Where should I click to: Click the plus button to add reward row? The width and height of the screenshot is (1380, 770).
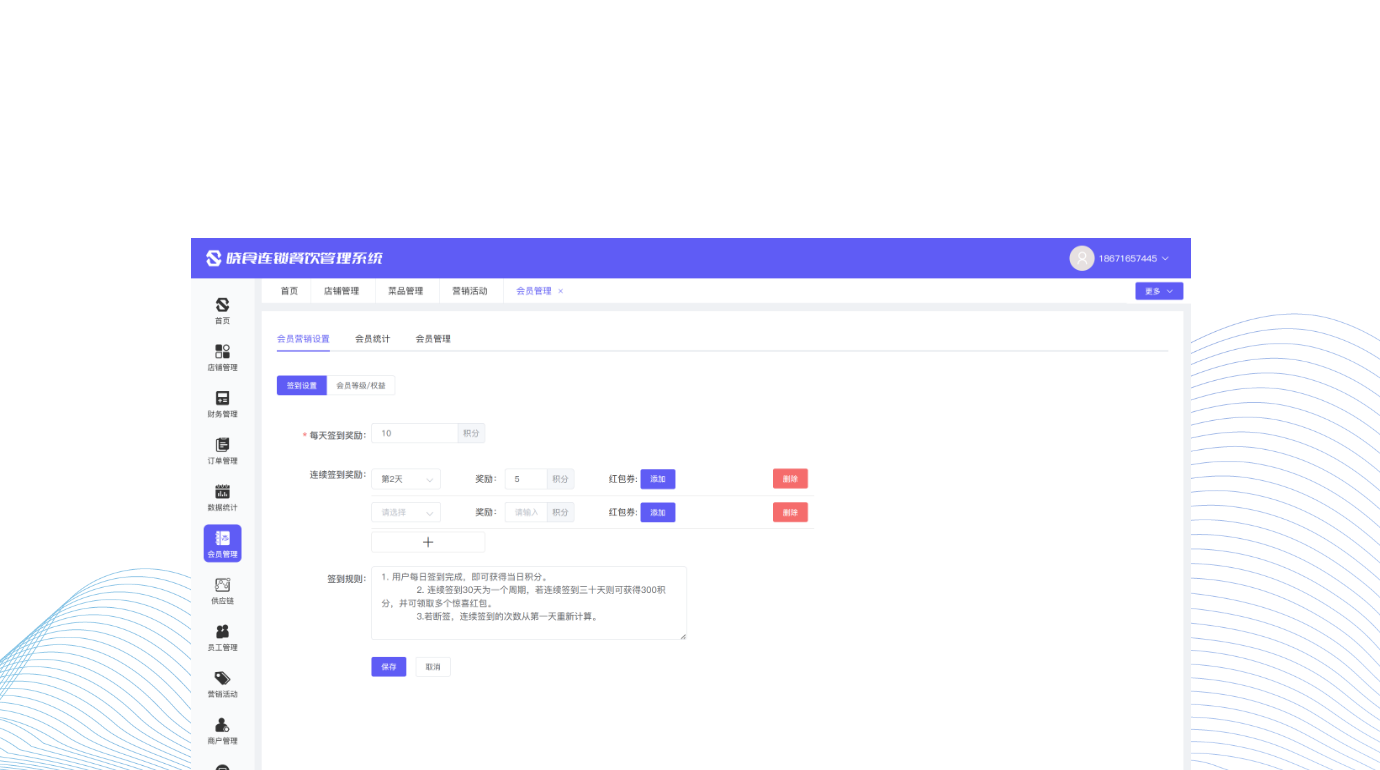coord(428,542)
